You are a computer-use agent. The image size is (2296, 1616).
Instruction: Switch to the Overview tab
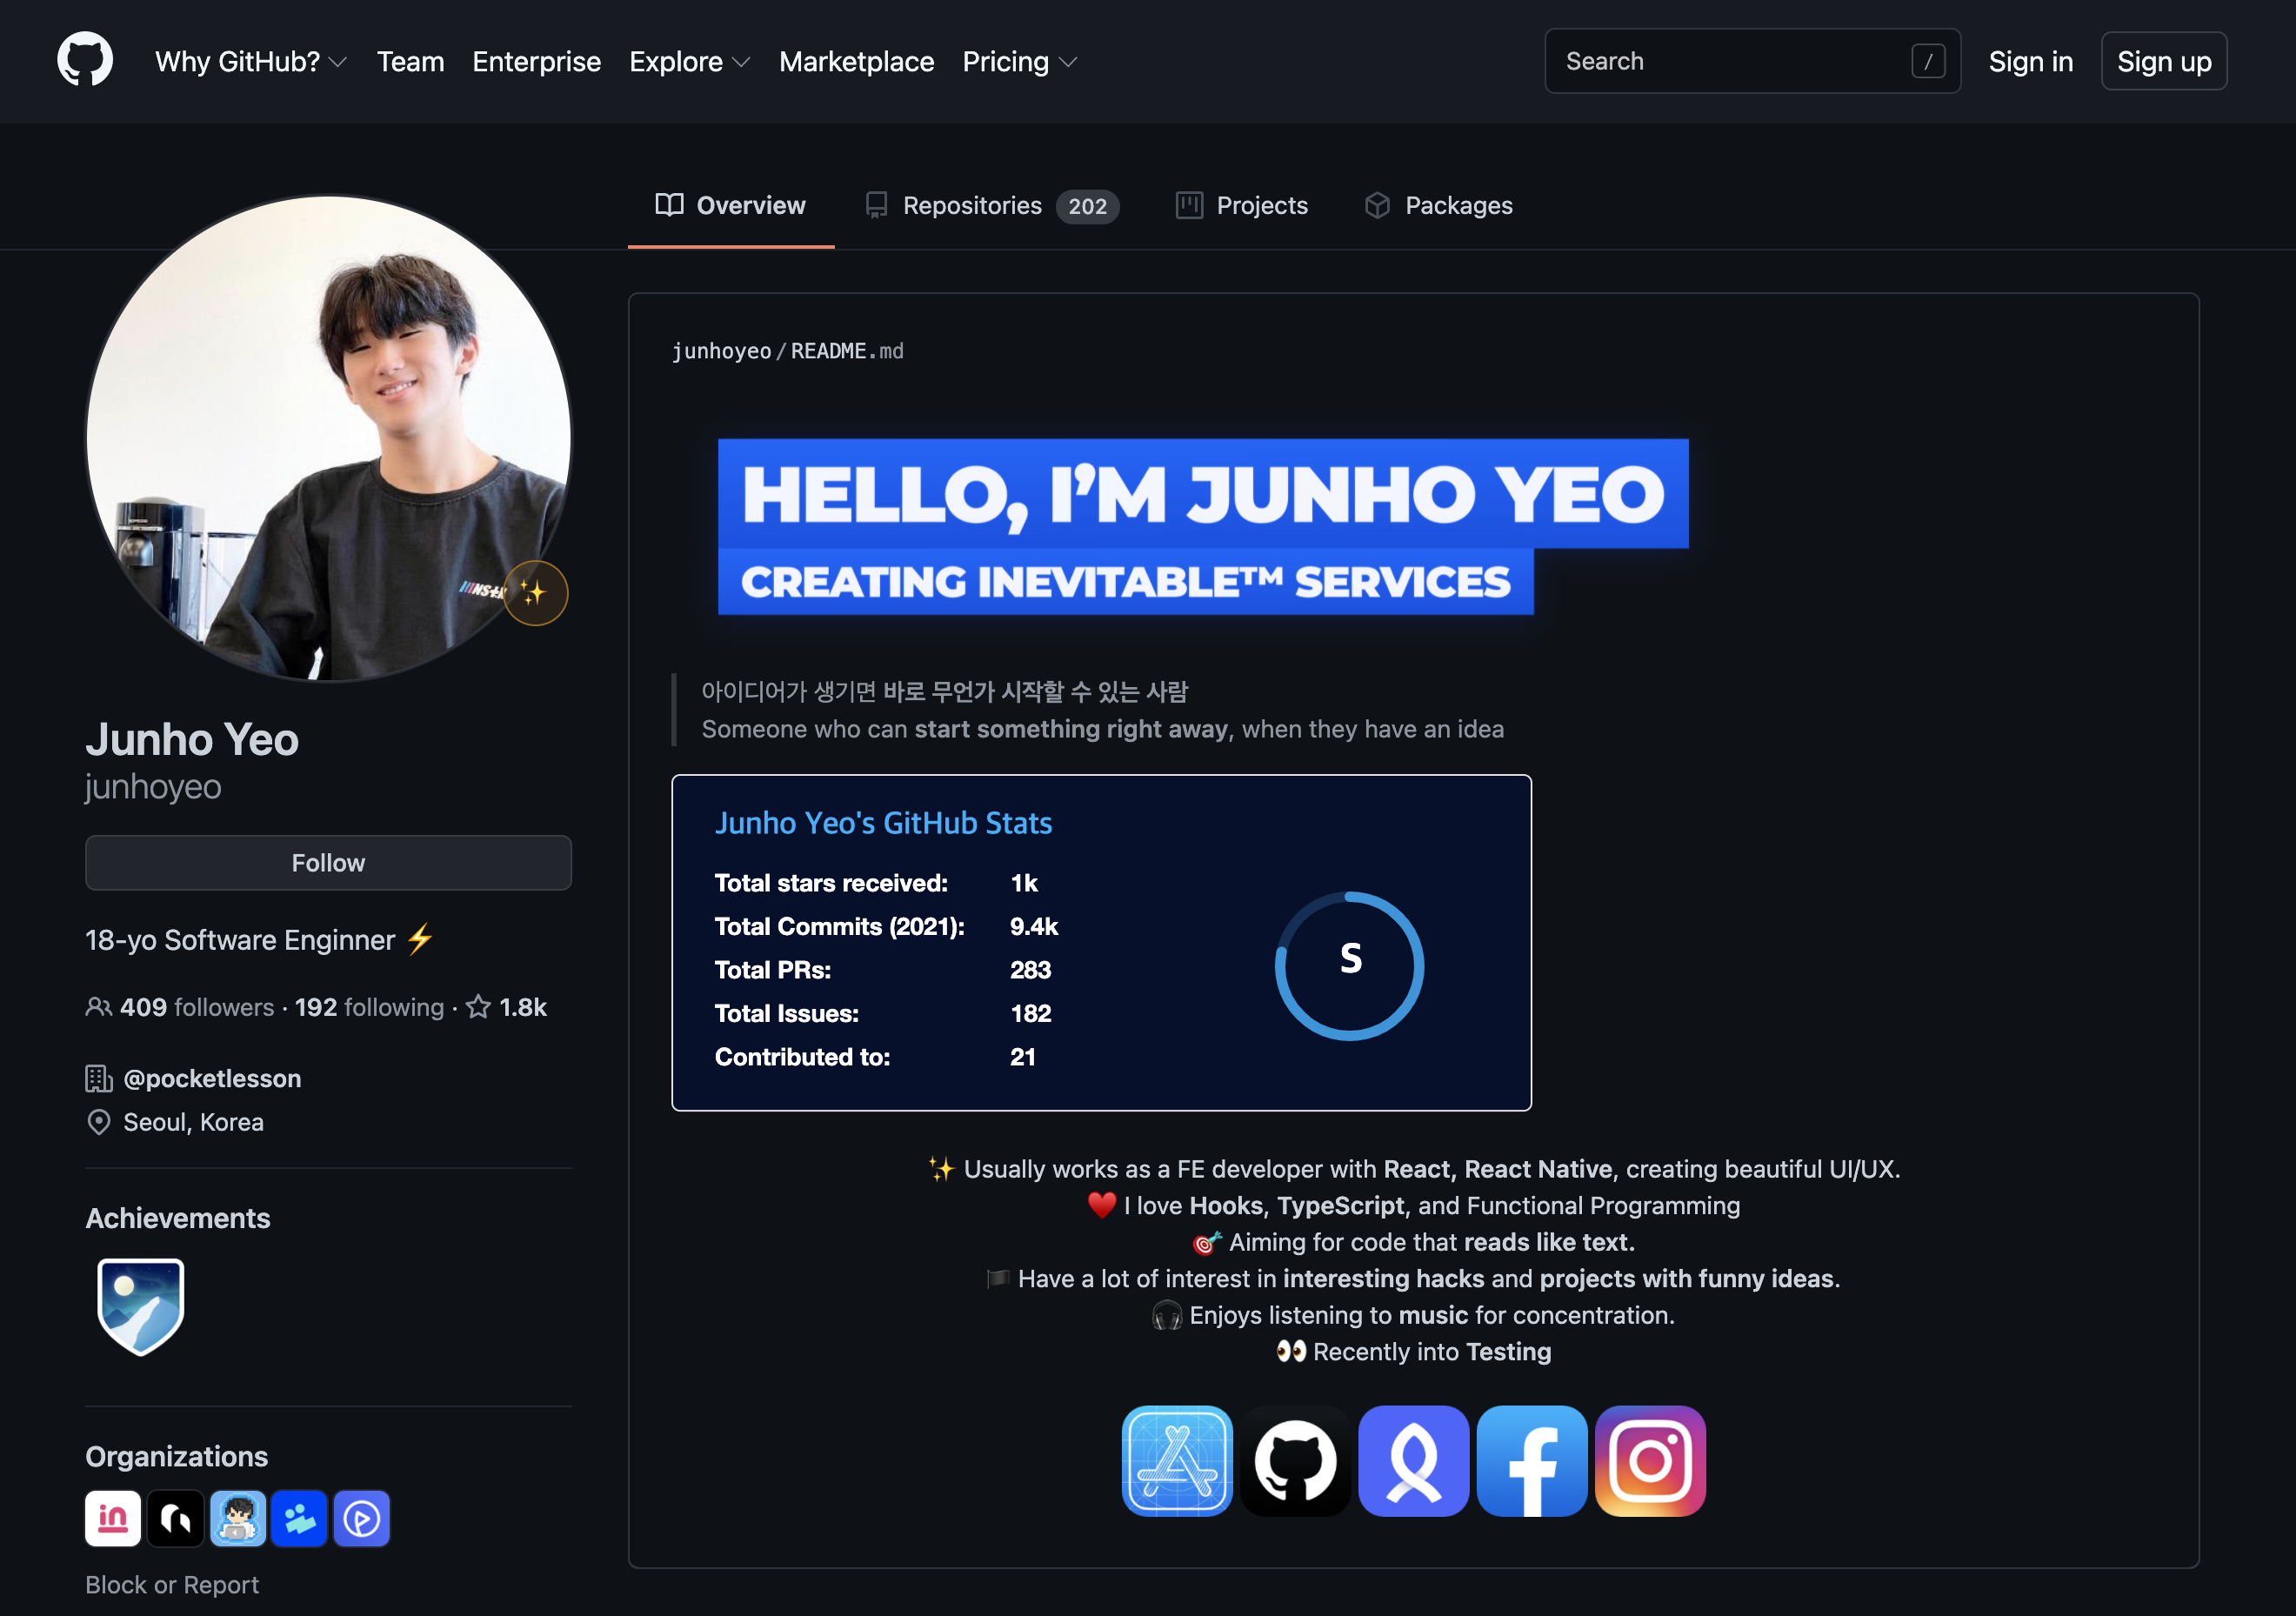point(731,205)
